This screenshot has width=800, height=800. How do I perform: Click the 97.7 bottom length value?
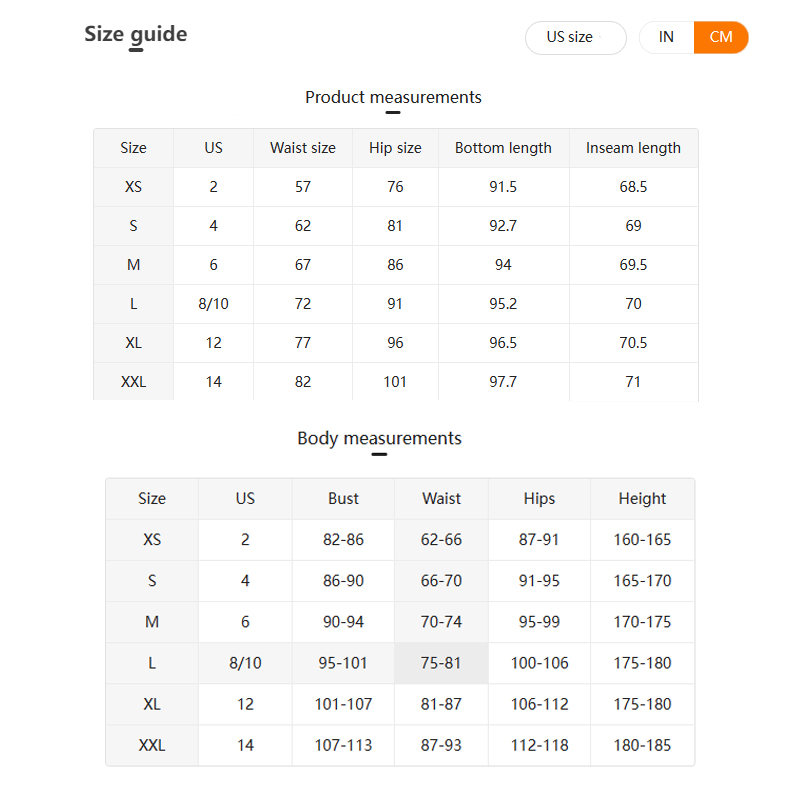pos(503,382)
